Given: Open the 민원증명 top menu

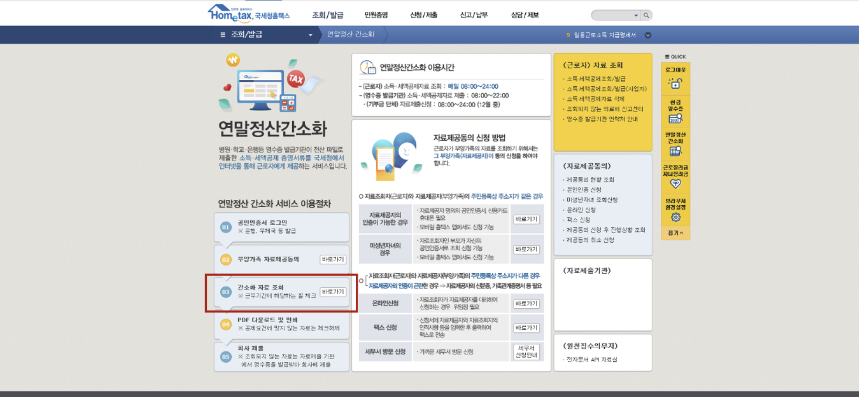Looking at the screenshot, I should pos(376,15).
